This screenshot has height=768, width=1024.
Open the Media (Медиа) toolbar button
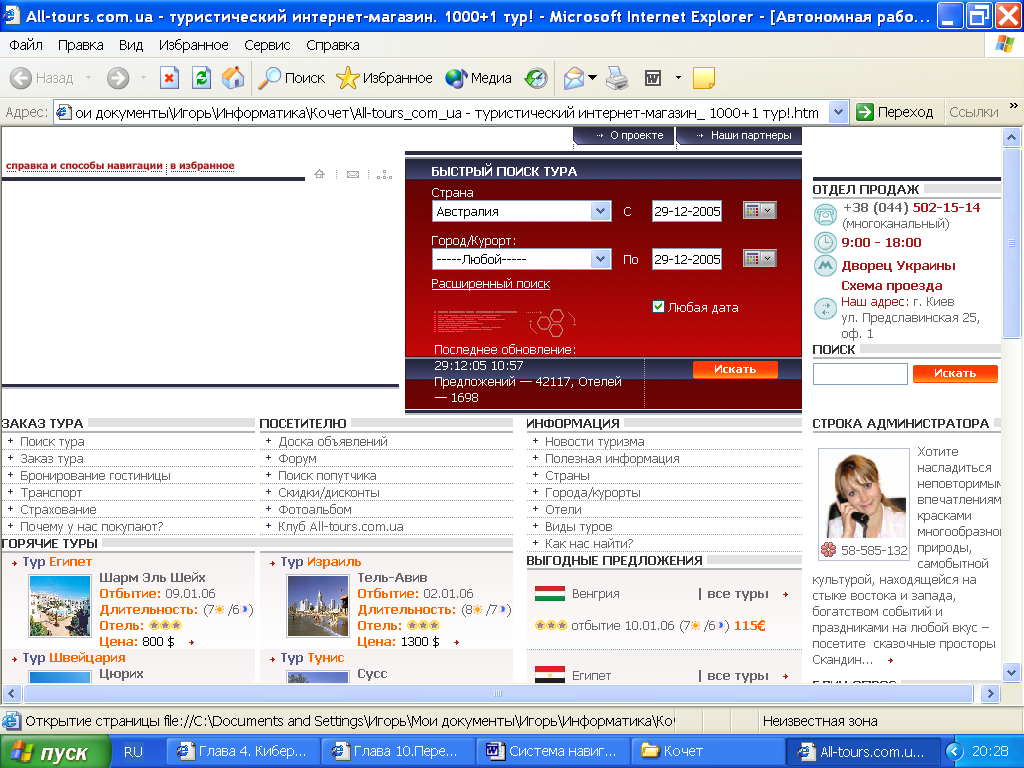coord(478,78)
